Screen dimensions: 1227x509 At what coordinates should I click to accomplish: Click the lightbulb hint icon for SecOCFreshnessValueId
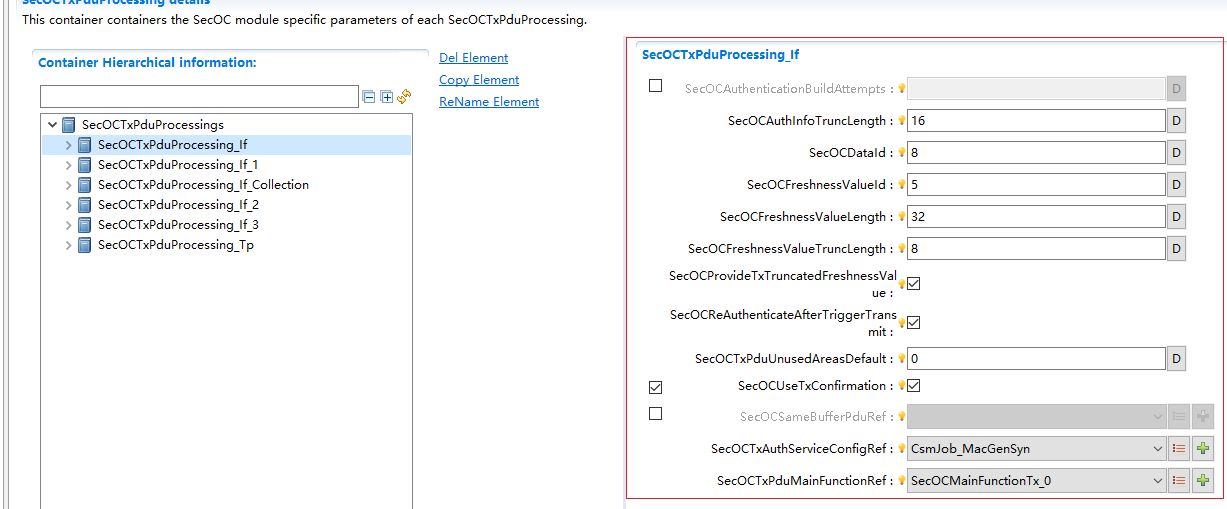pos(901,185)
